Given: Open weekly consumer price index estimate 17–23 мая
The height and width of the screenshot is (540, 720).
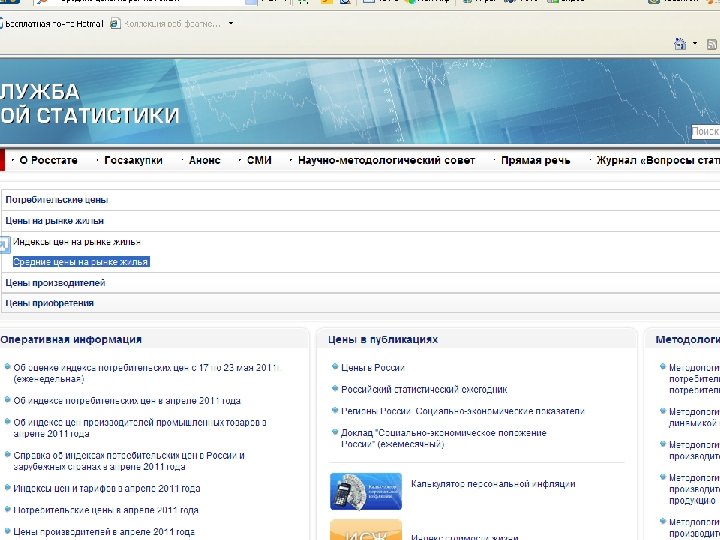Looking at the screenshot, I should (x=147, y=373).
